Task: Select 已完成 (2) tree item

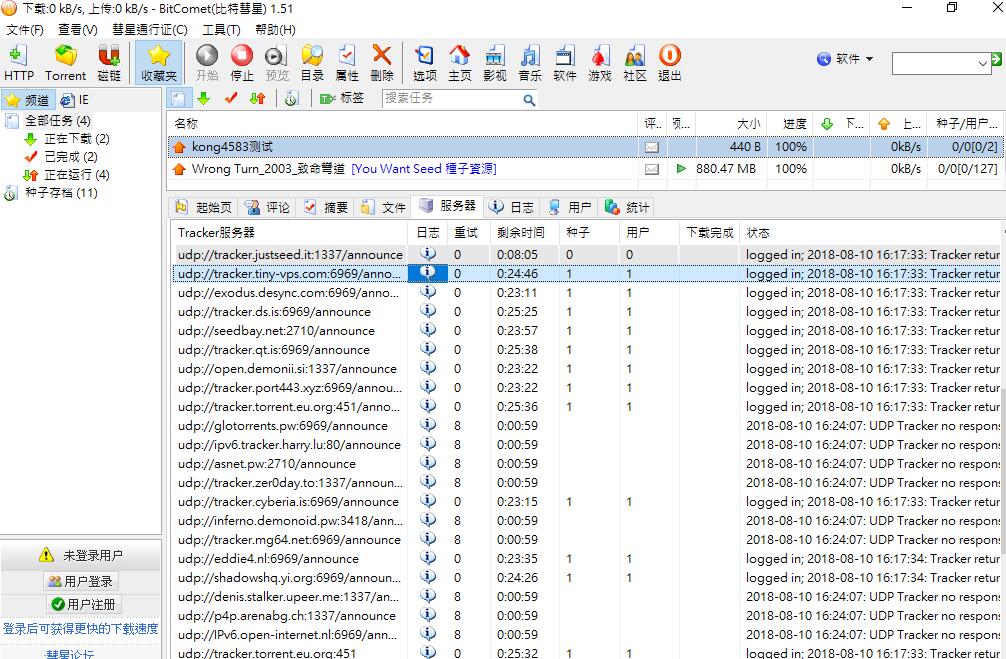Action: click(x=71, y=157)
